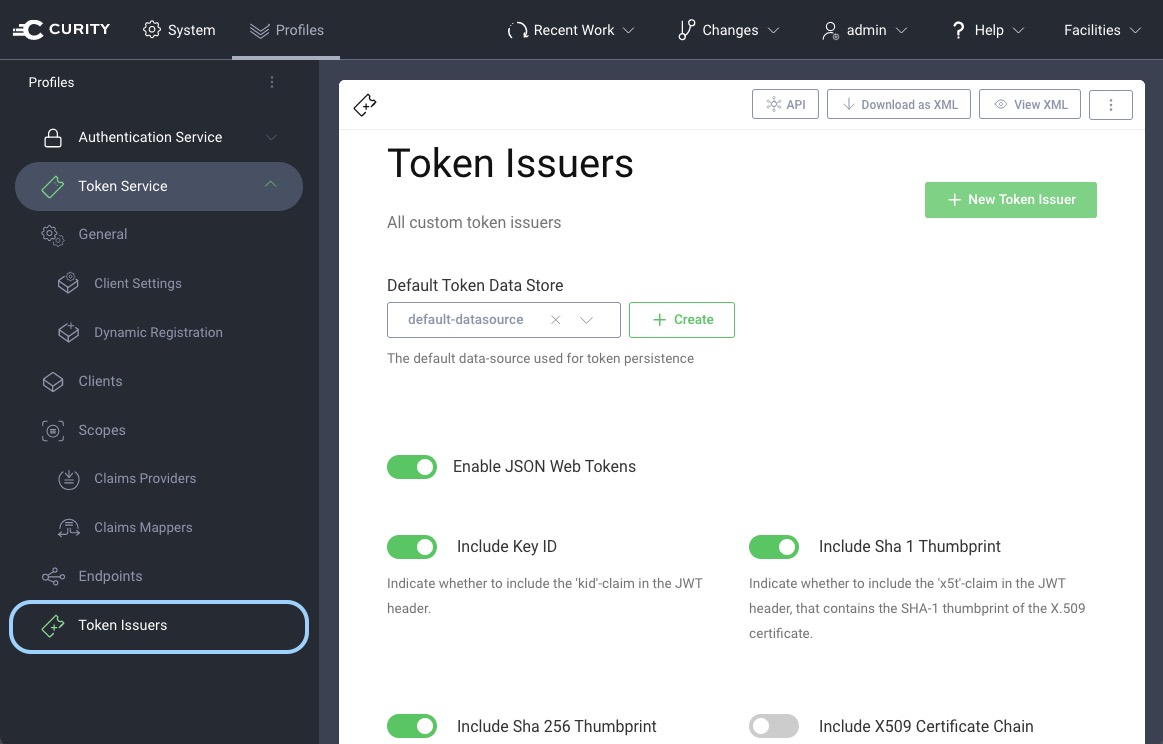Open the System settings gear icon
Screen dimensions: 1163x744
153,30
